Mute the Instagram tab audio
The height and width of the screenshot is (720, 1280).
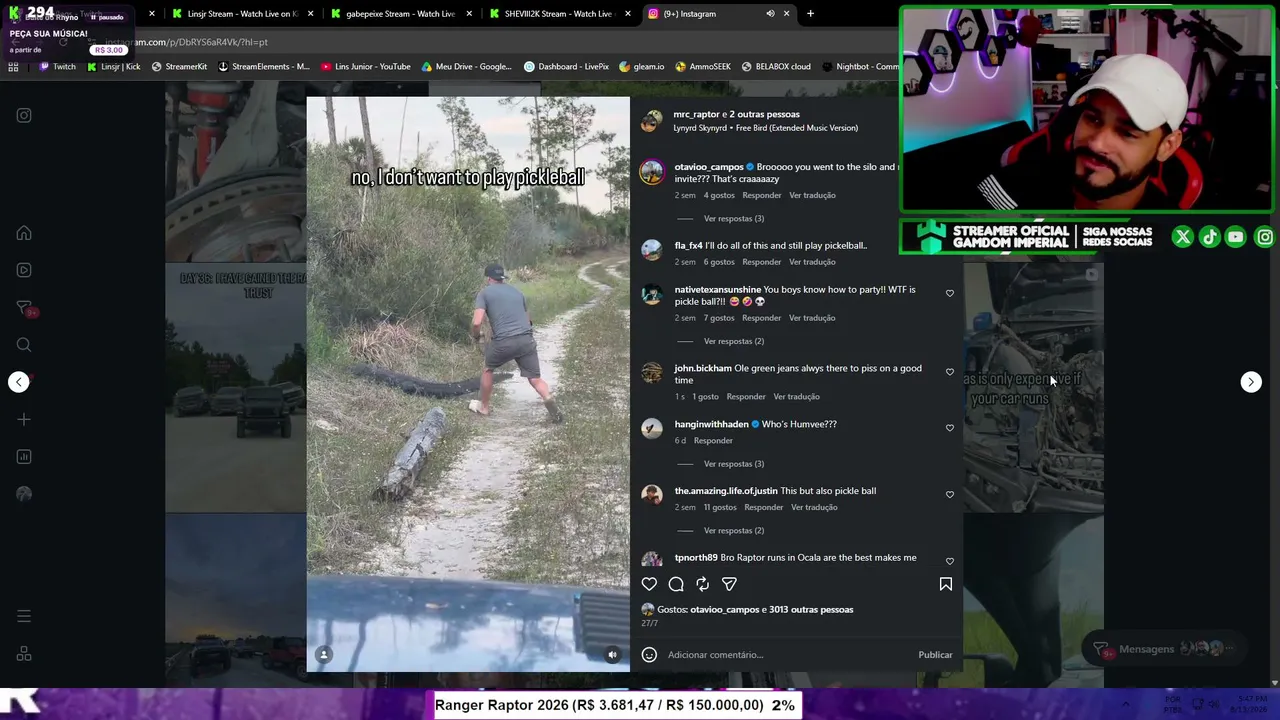(770, 14)
